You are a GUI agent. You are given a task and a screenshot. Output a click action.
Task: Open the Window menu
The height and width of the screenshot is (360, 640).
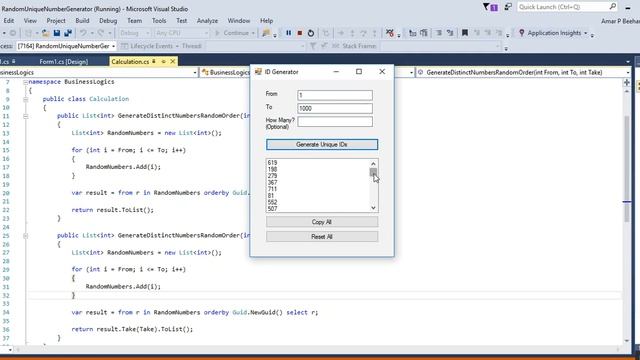239,20
